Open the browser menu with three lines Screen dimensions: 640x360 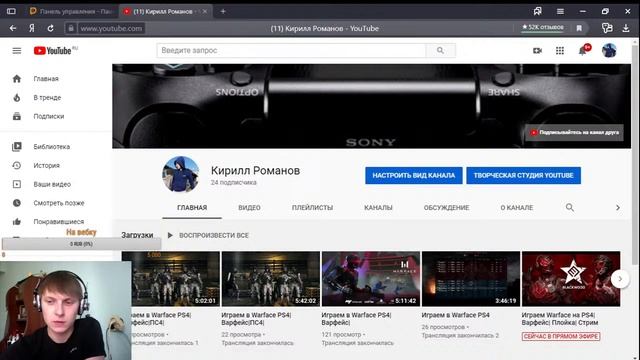560,11
